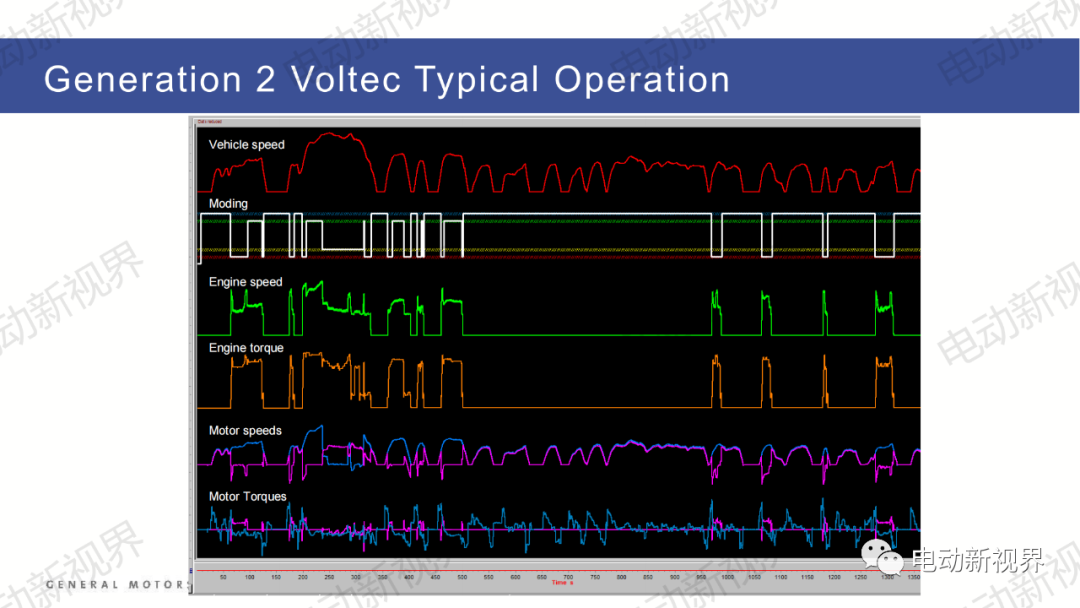Click the 1100 tick on the time axis

point(780,577)
